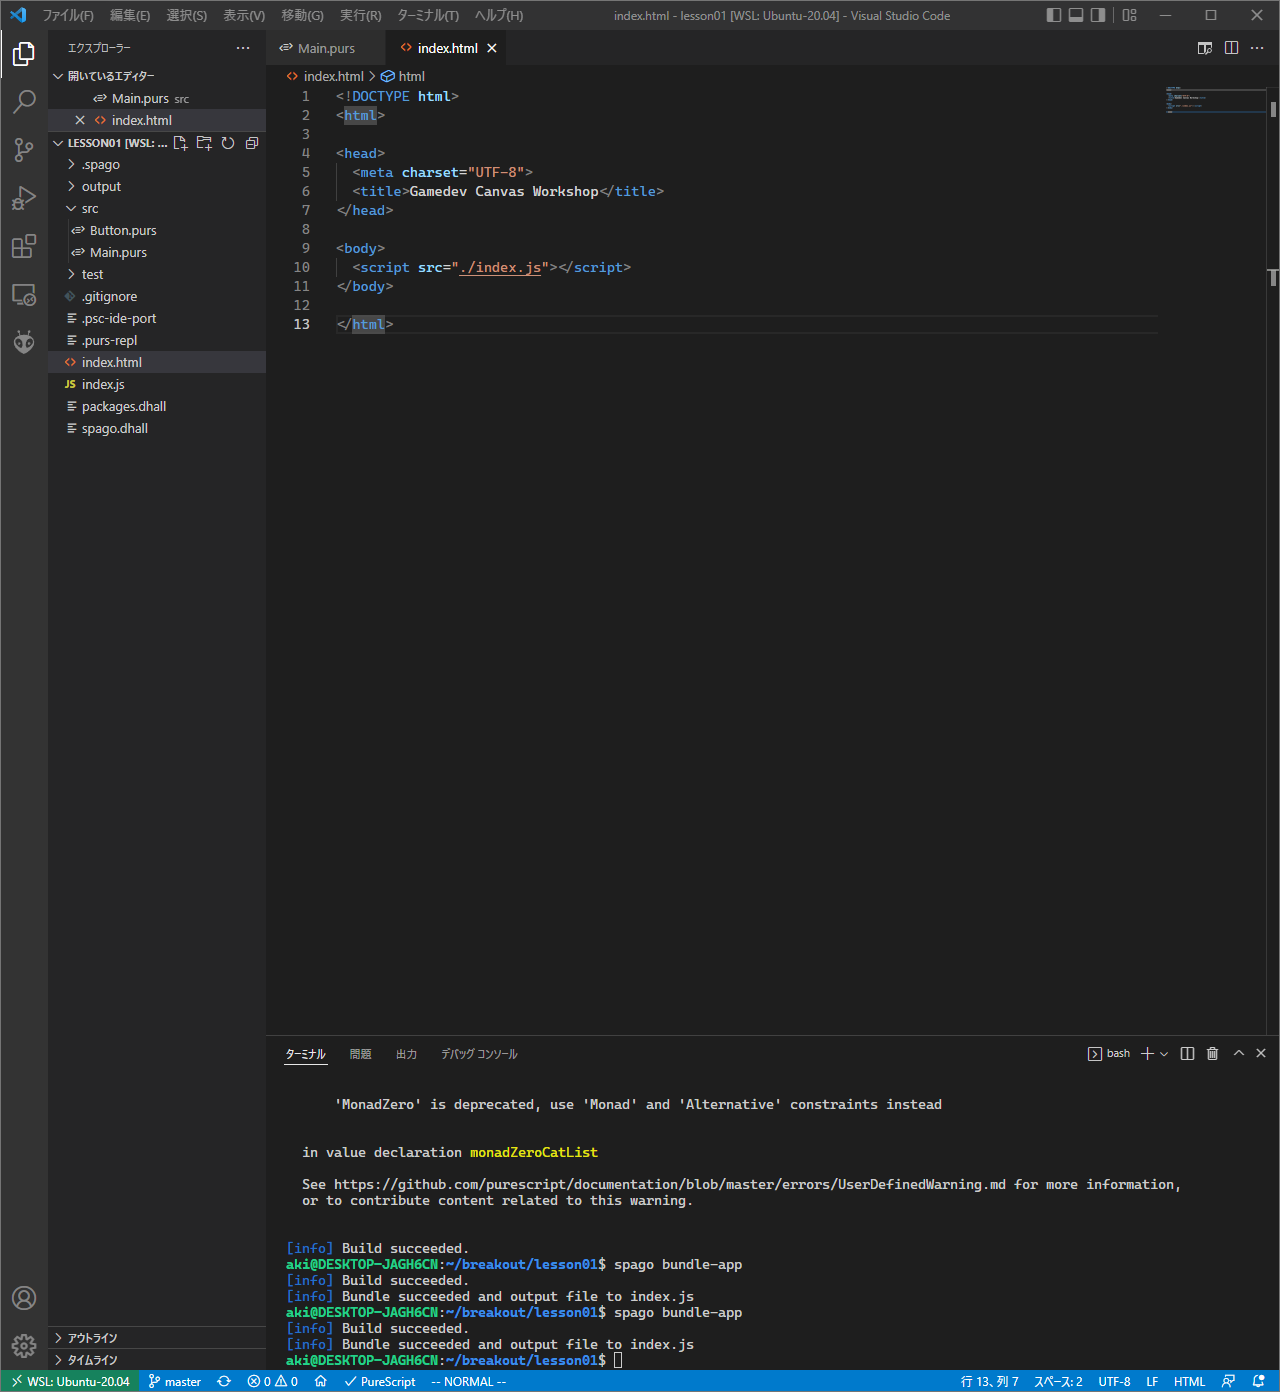Click WSL: Ubuntu-20.04 remote indicator

[70, 1381]
